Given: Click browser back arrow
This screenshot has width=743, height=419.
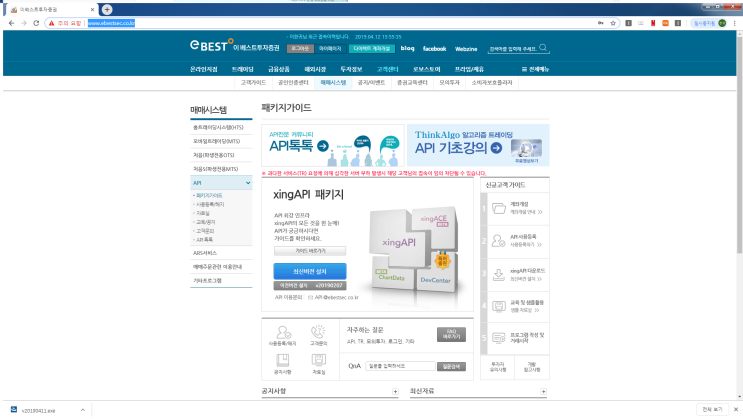Looking at the screenshot, I should pos(11,23).
